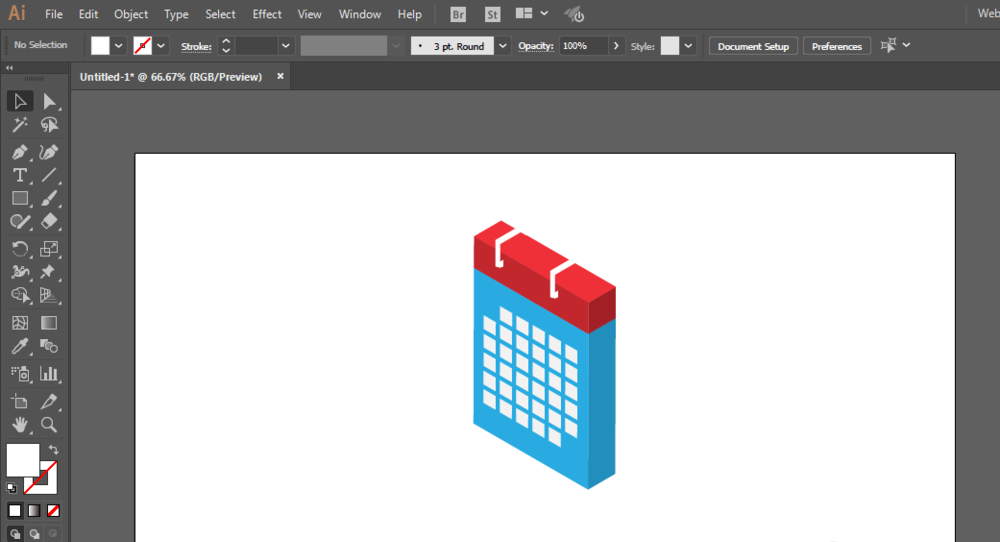
Task: Click the Fill color swatch in the Tools panel
Action: 22,460
